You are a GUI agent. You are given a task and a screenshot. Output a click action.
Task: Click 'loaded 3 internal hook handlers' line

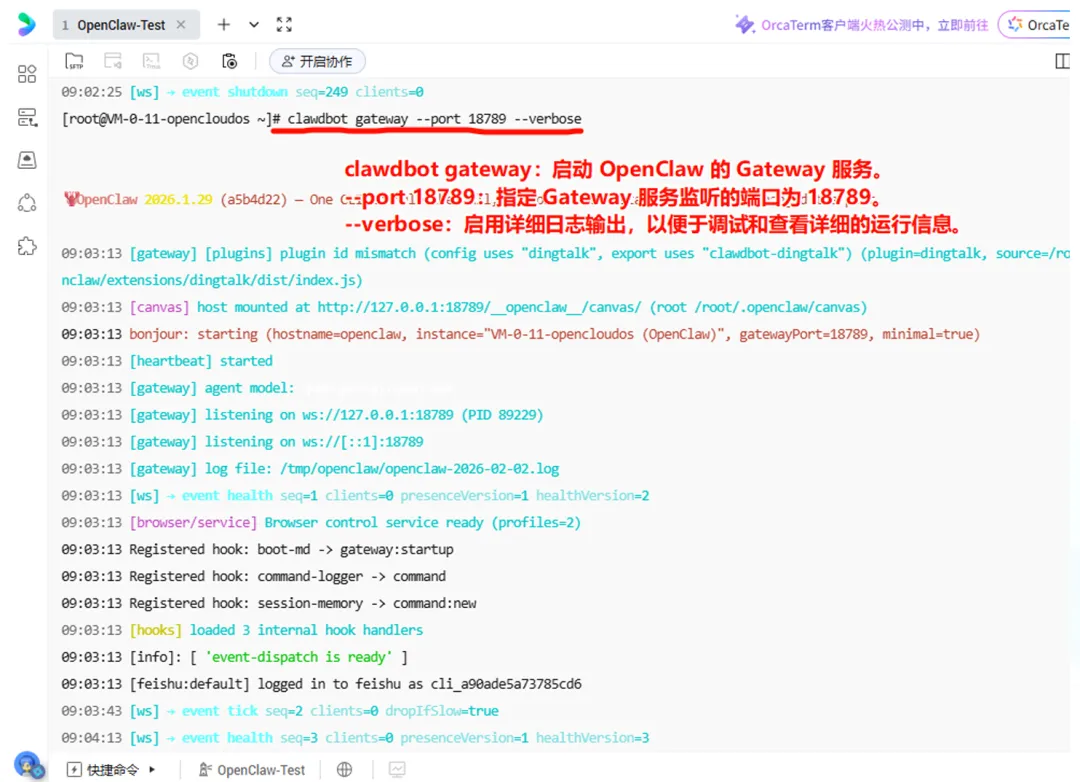coord(242,630)
